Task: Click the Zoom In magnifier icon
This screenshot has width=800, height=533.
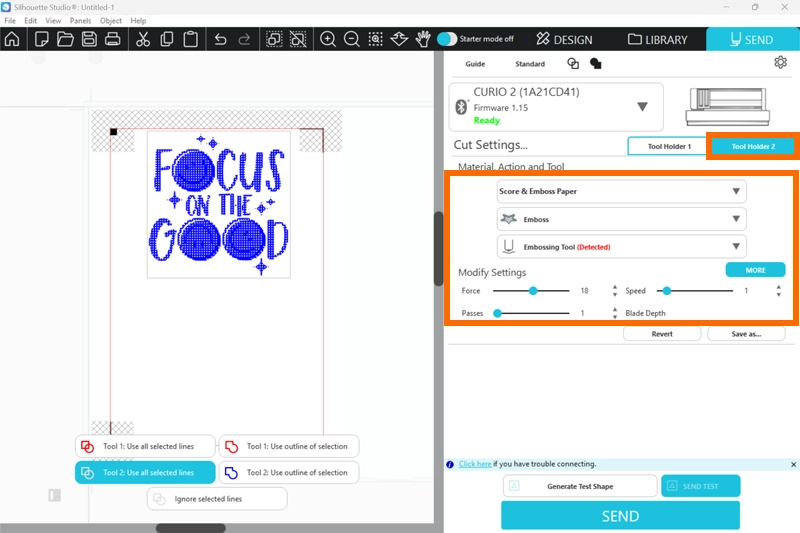Action: (327, 40)
